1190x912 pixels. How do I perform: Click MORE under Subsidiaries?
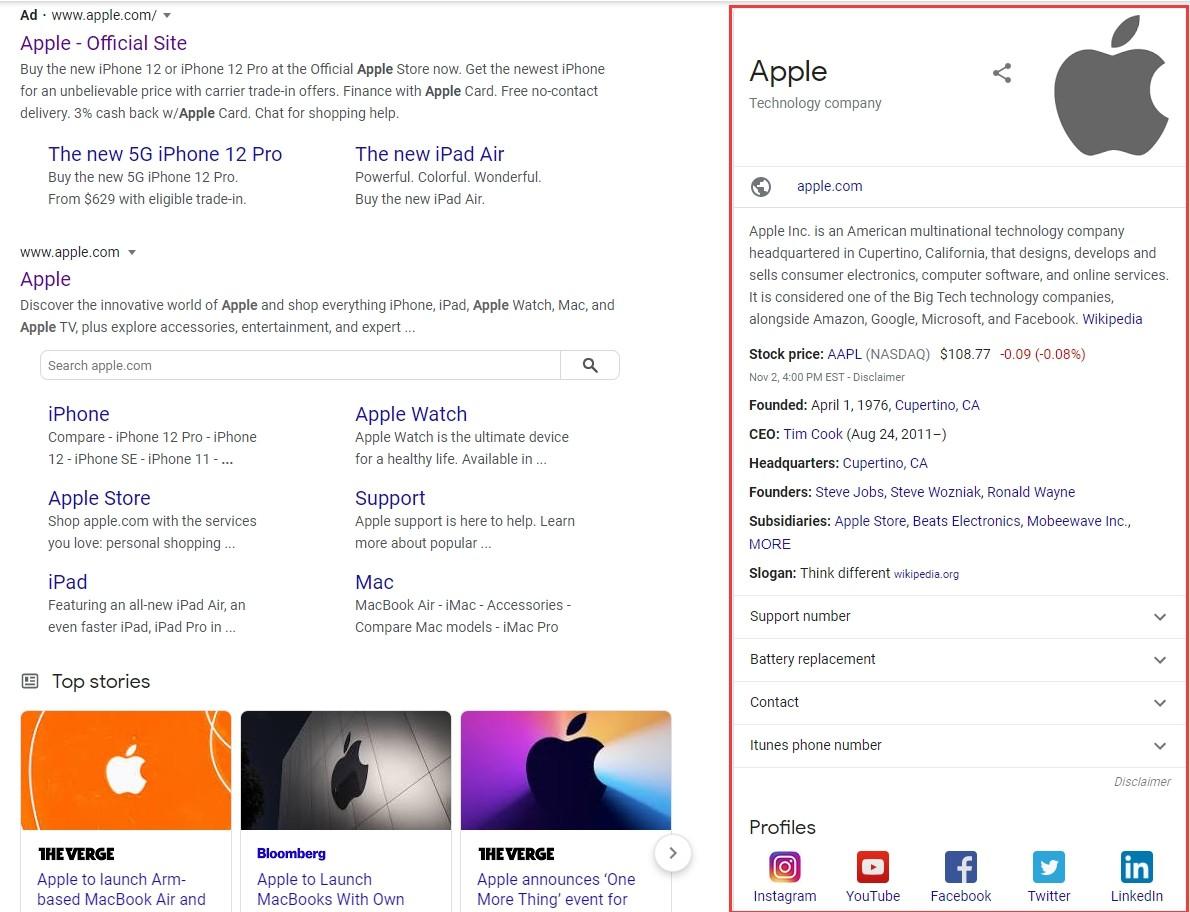[x=770, y=544]
